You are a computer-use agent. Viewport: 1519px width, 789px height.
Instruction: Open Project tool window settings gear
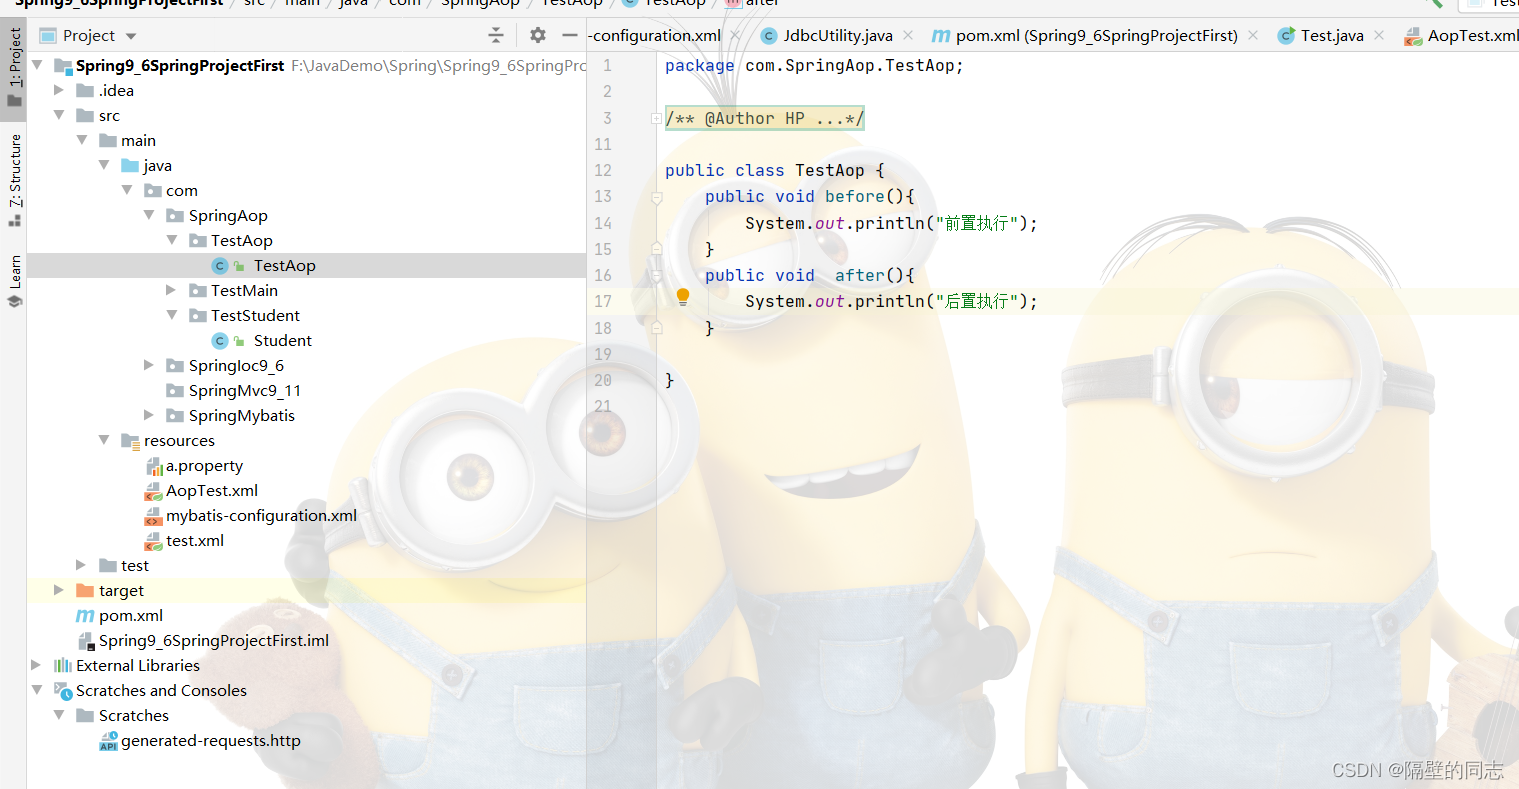[538, 35]
